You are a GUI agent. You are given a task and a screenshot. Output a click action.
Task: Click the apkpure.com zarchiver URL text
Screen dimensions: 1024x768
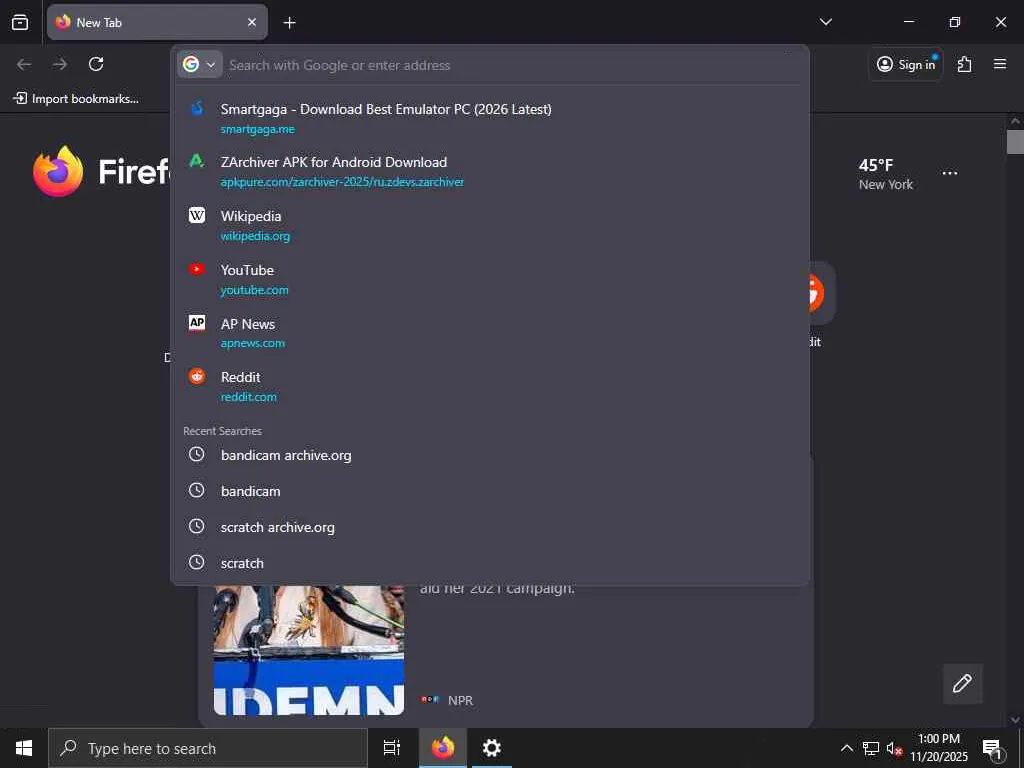(x=342, y=182)
